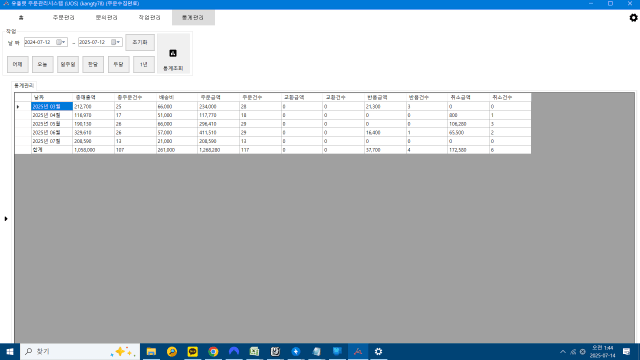Viewport: 640px width, 360px height.
Task: Click the home icon tab
Action: tap(21, 18)
